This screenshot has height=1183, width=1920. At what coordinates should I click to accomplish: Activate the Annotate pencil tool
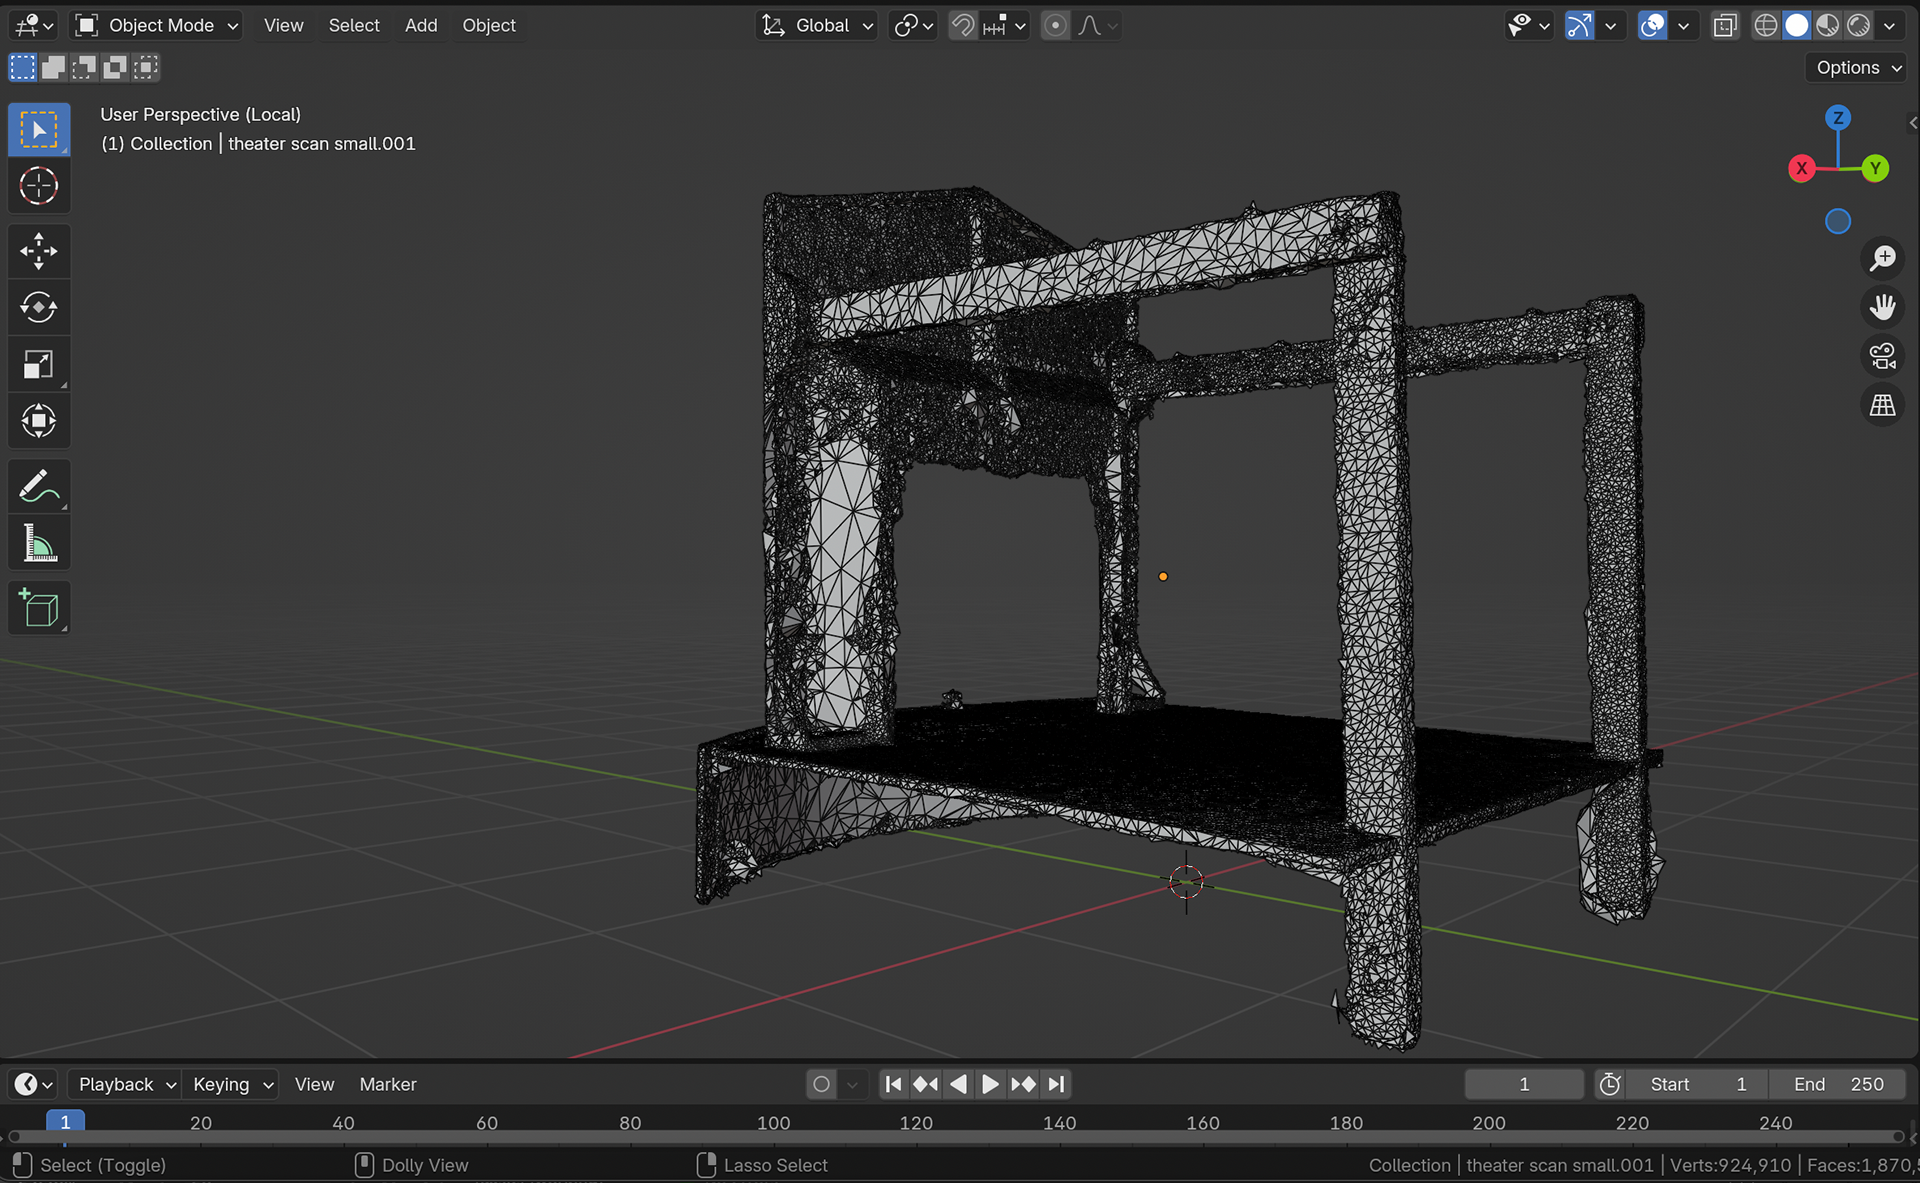(39, 487)
